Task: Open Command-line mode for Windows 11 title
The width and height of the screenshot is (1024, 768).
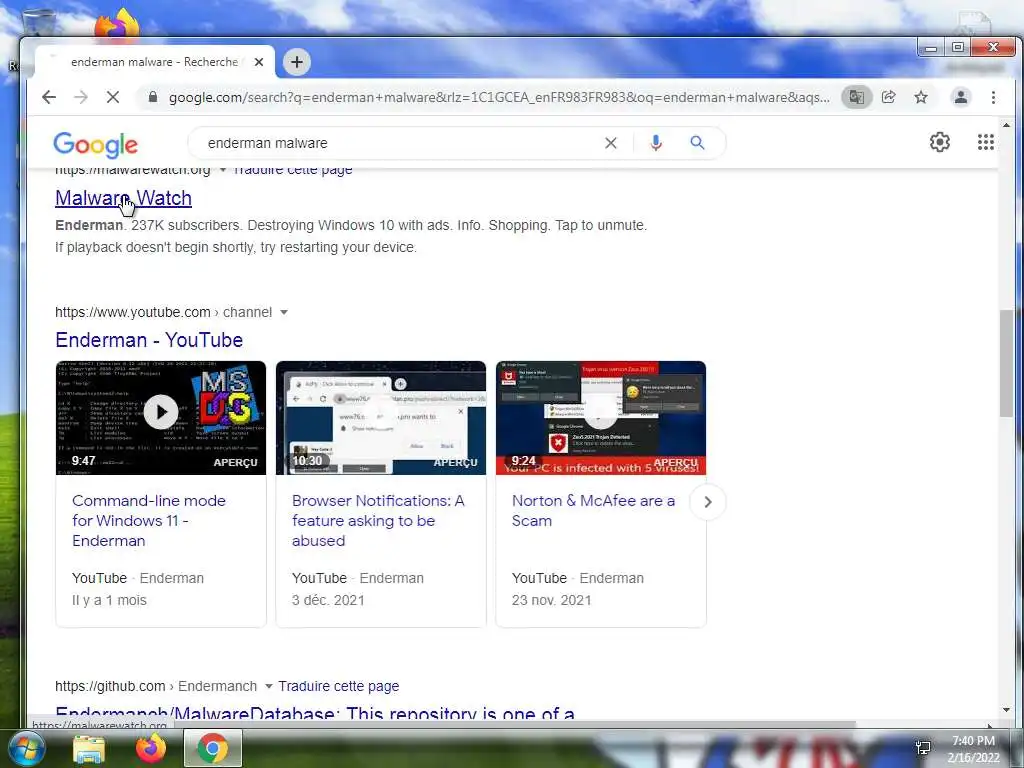Action: pos(149,520)
